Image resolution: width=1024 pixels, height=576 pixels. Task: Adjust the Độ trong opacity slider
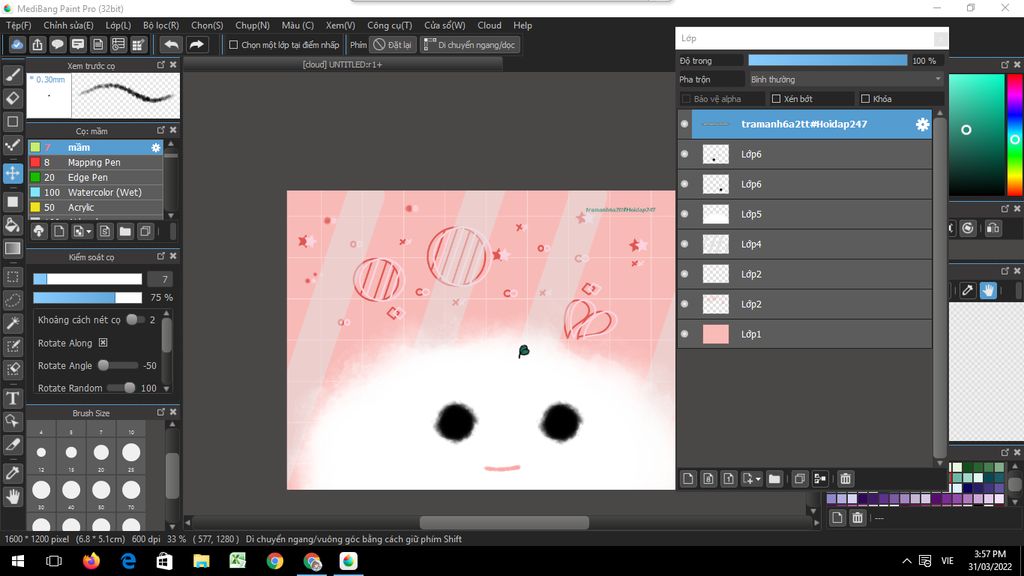pos(827,61)
